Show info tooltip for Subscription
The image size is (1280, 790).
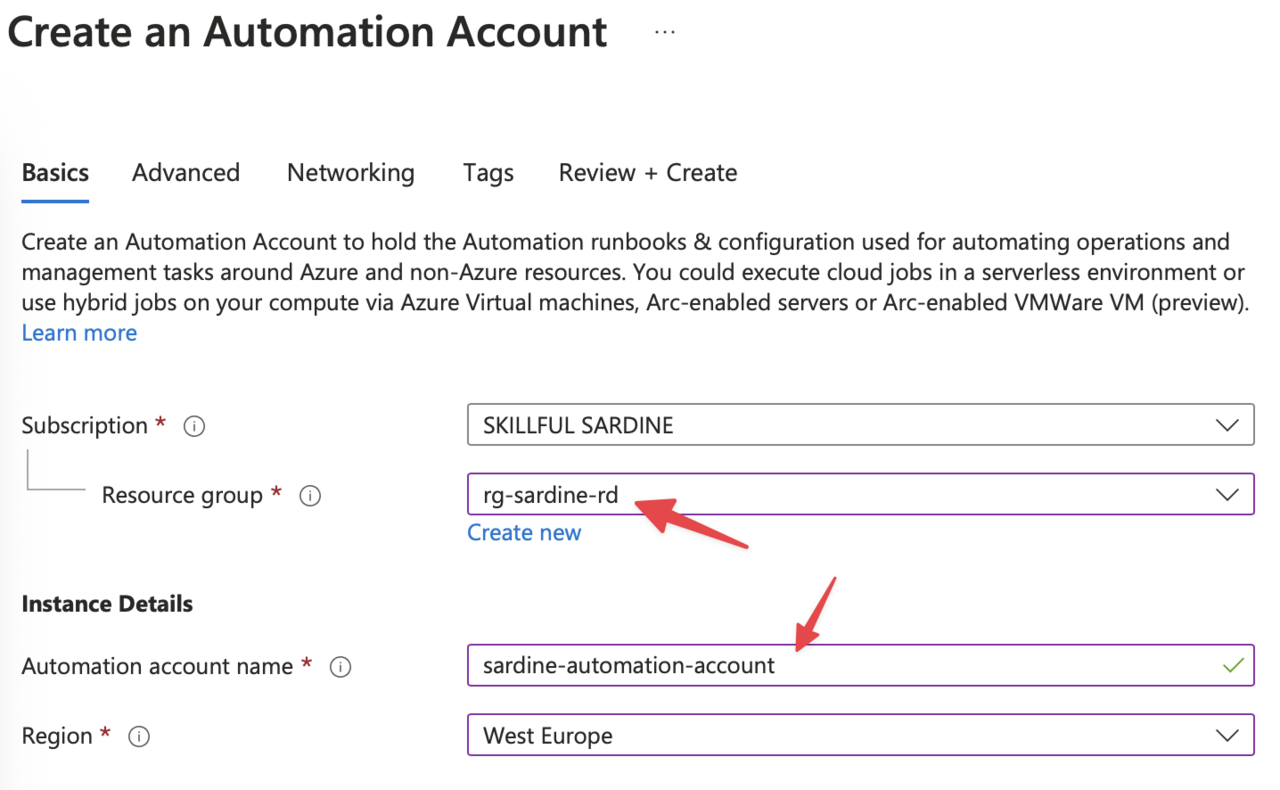pyautogui.click(x=195, y=427)
